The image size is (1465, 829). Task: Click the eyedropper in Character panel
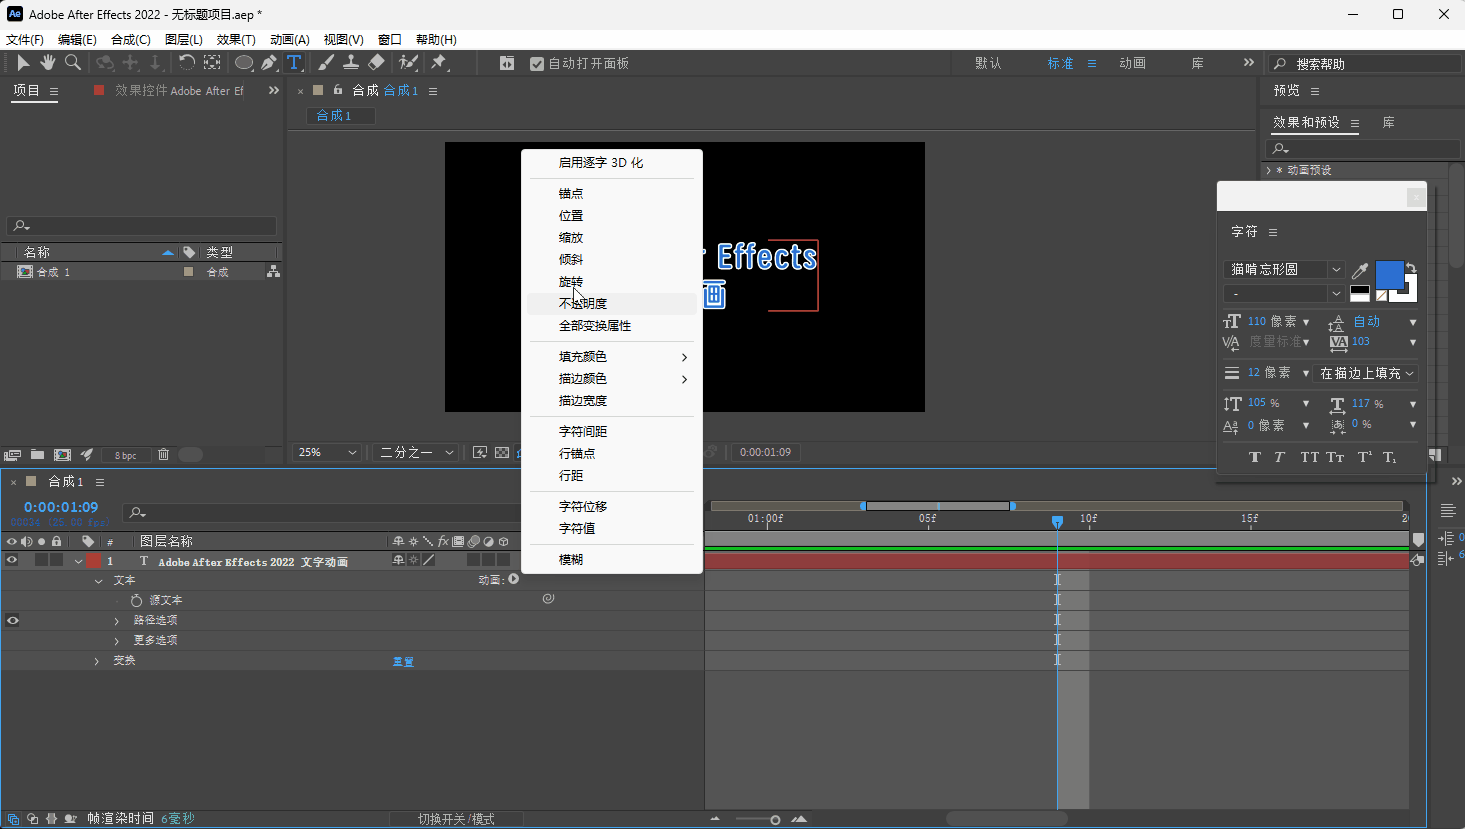(x=1360, y=270)
